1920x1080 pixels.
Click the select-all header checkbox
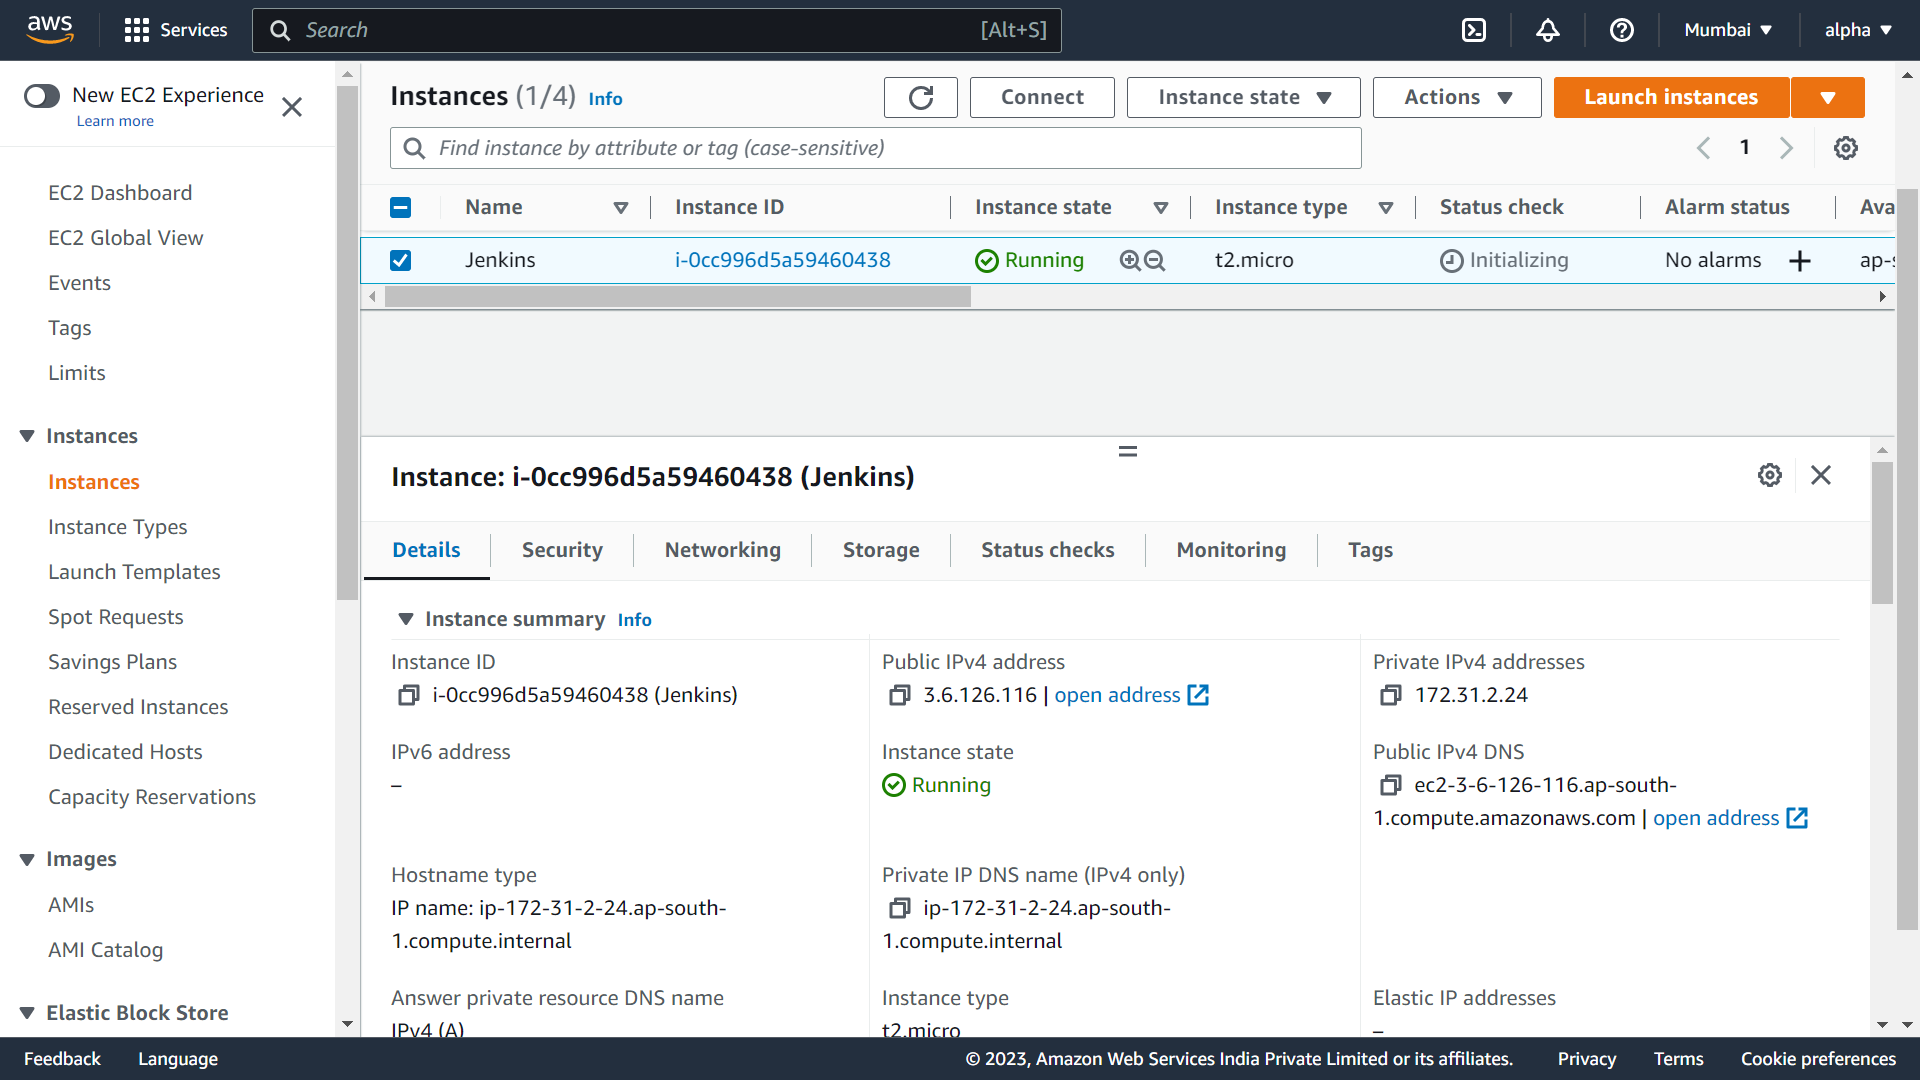point(400,207)
